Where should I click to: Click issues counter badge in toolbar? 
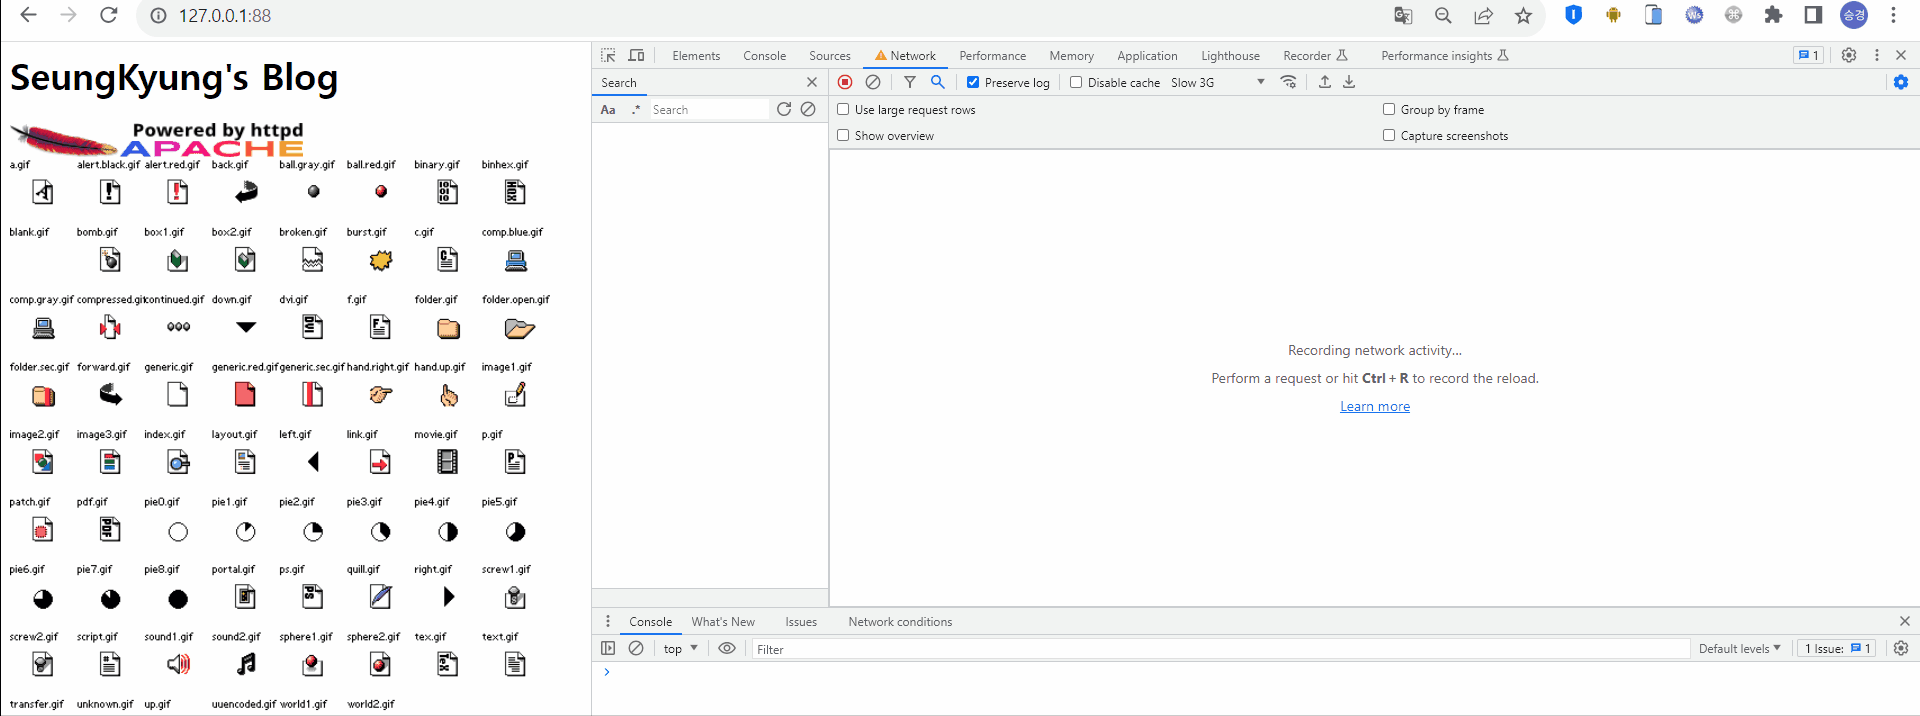(1808, 55)
